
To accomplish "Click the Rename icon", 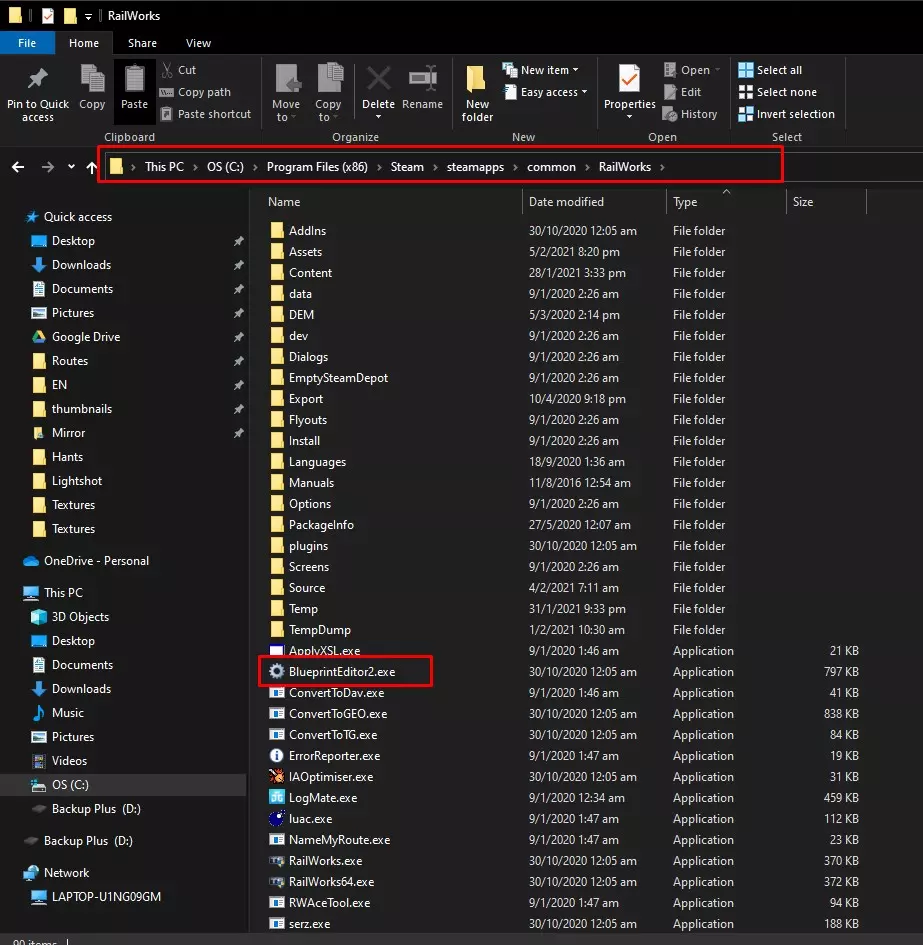I will click(x=423, y=78).
